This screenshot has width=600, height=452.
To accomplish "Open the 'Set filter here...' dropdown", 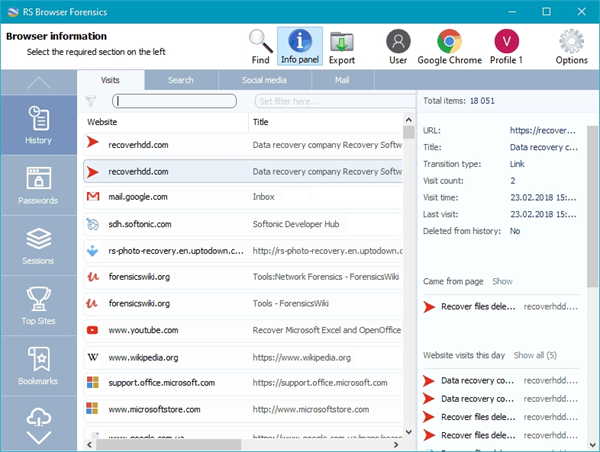I will pos(329,101).
